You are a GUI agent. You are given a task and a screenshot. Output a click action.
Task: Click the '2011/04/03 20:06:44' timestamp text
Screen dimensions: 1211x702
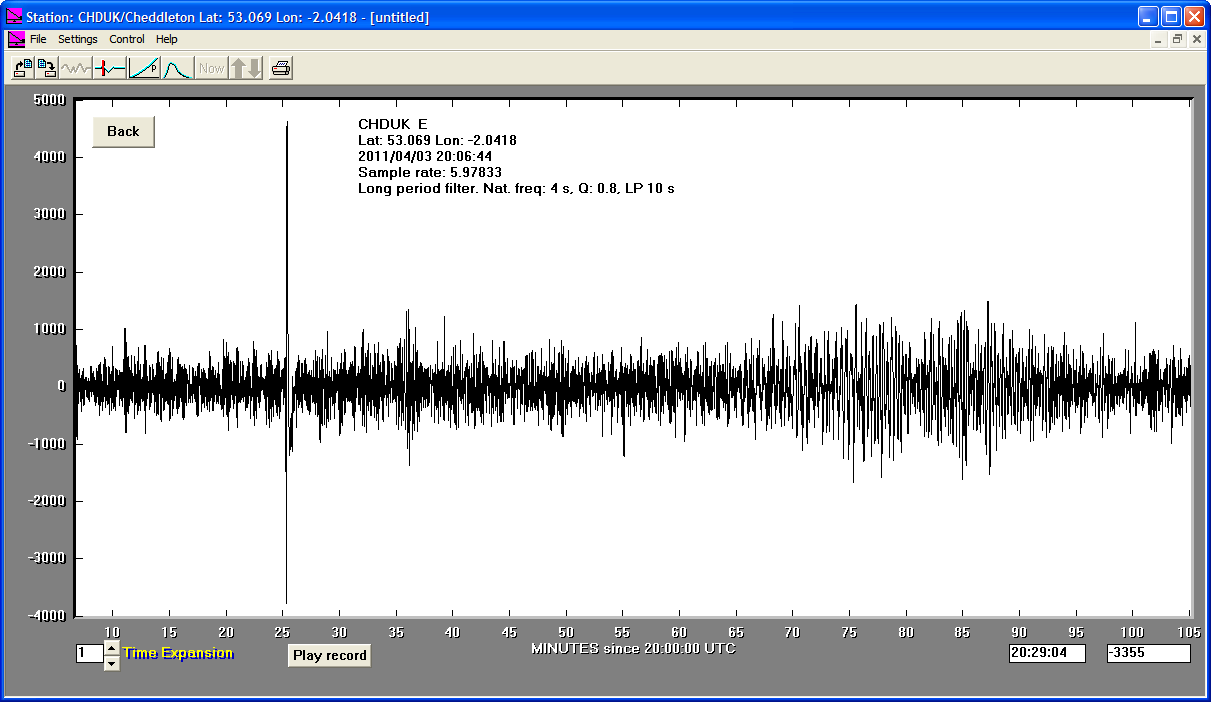(x=425, y=156)
